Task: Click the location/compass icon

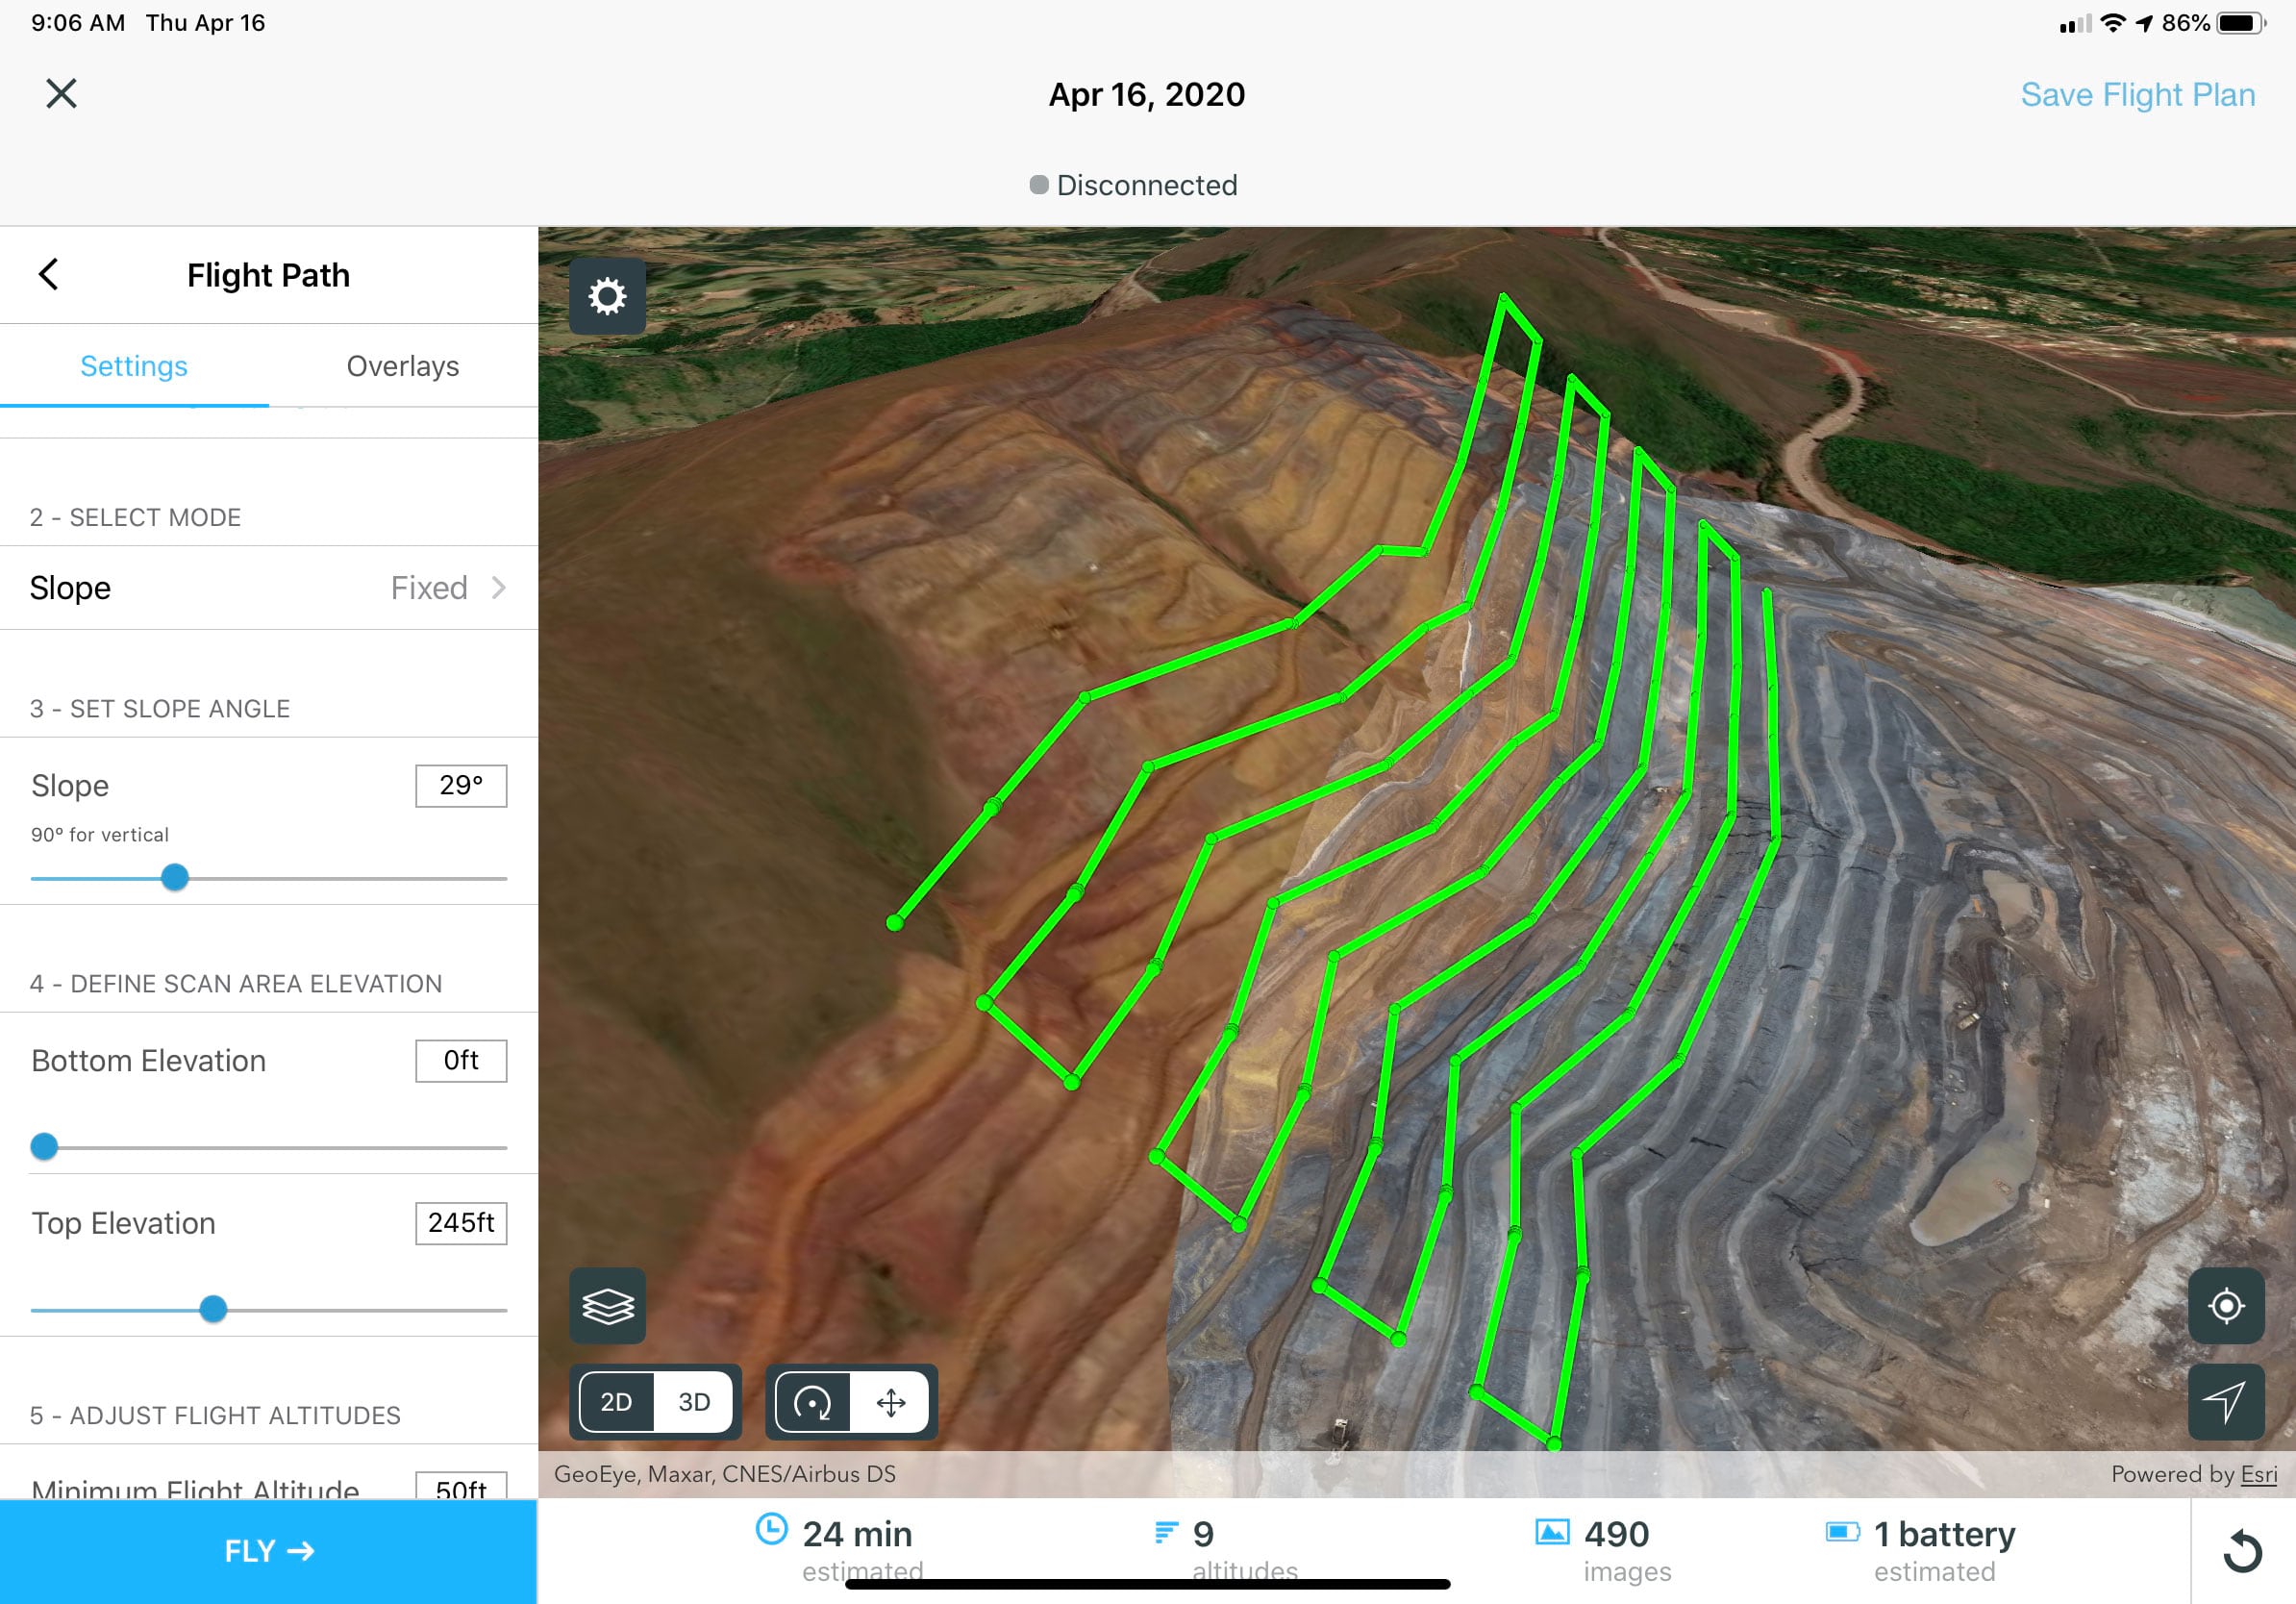Action: coord(2228,1306)
